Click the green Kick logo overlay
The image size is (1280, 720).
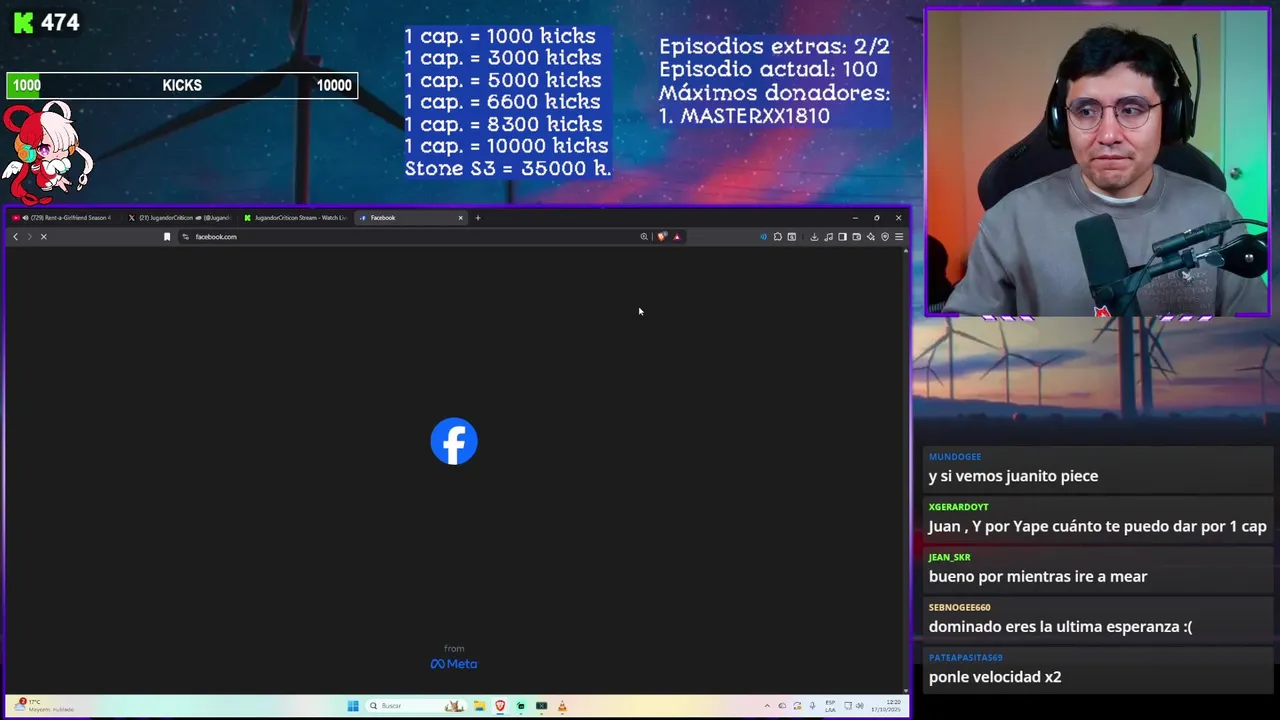pyautogui.click(x=23, y=22)
